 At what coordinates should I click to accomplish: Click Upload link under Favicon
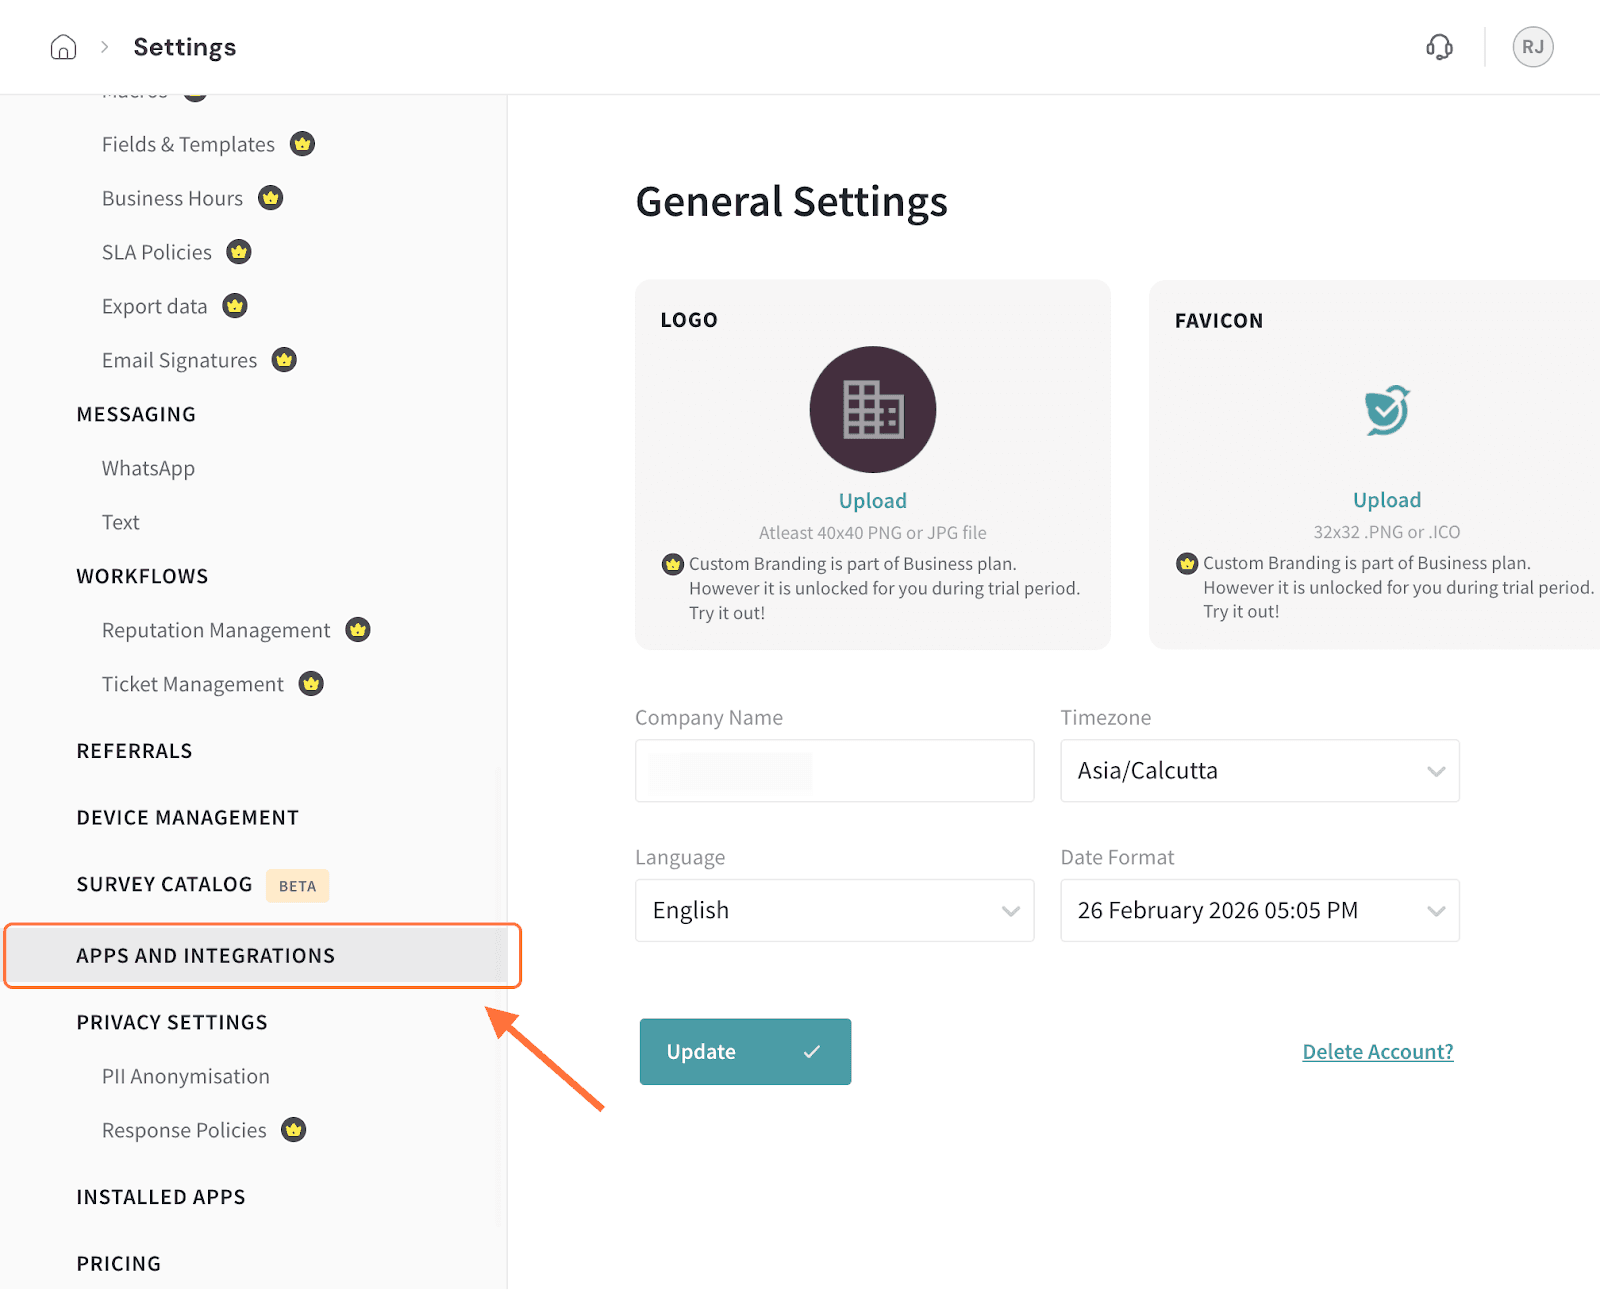coord(1386,500)
